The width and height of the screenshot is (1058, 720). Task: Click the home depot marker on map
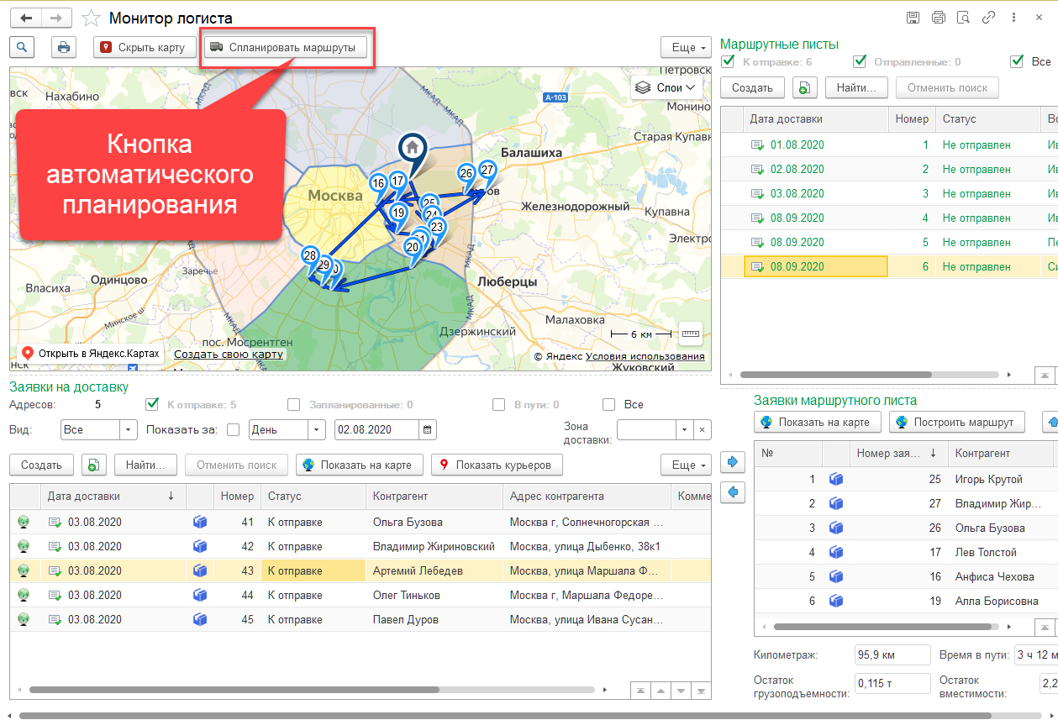click(x=411, y=148)
